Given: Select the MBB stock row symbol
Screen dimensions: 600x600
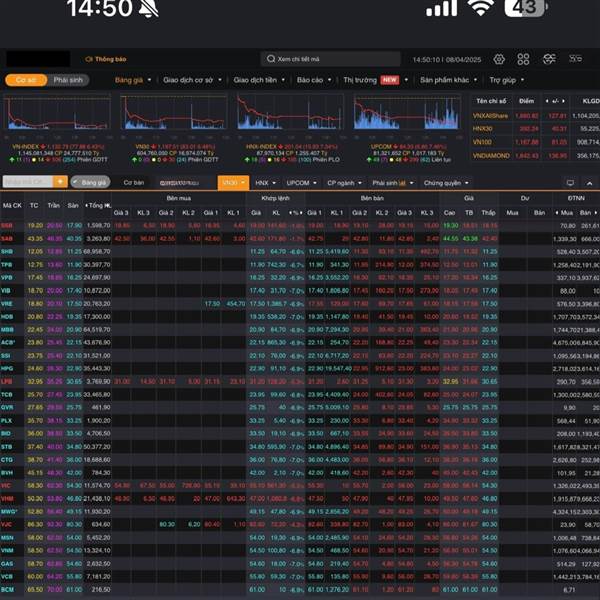Looking at the screenshot, I should click(x=7, y=329).
